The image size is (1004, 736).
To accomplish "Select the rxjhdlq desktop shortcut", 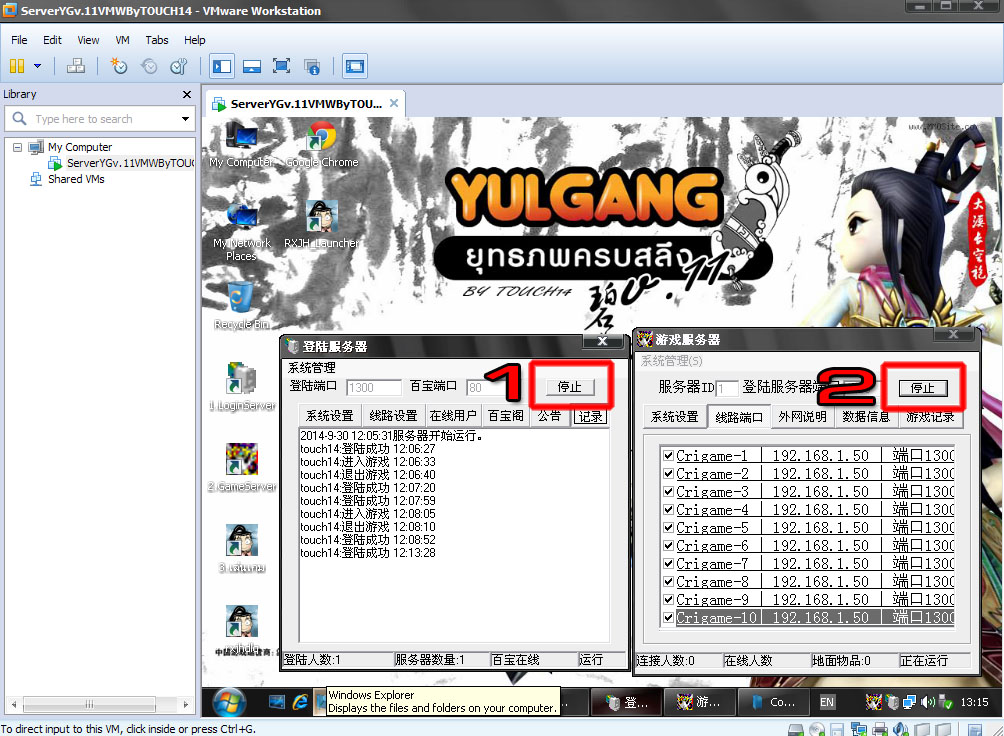I will coord(241,629).
